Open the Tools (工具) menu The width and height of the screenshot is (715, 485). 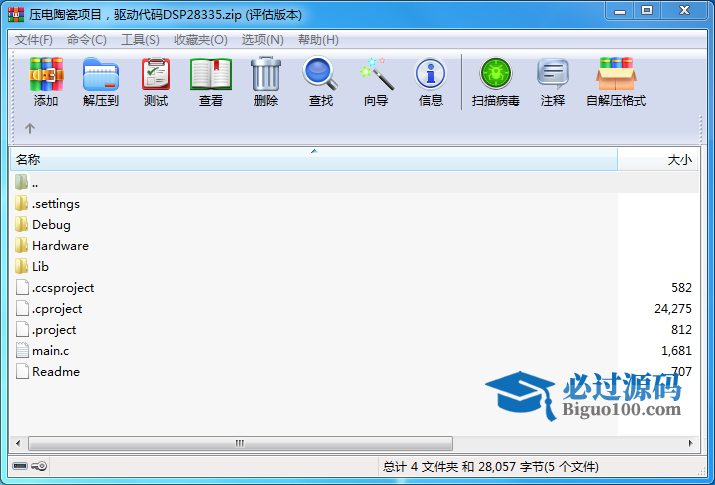(140, 40)
